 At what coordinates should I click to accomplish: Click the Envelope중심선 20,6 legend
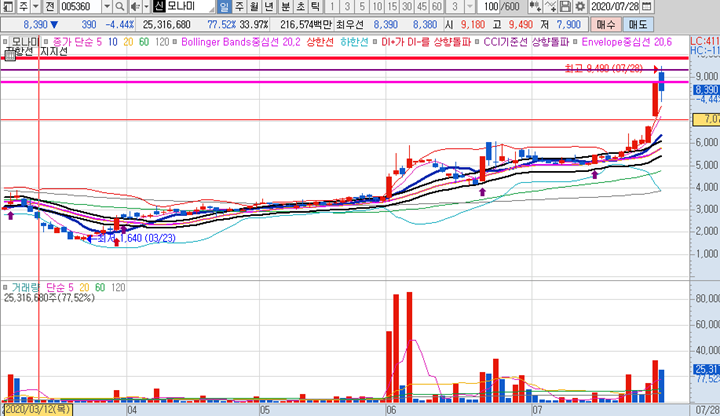pyautogui.click(x=626, y=42)
